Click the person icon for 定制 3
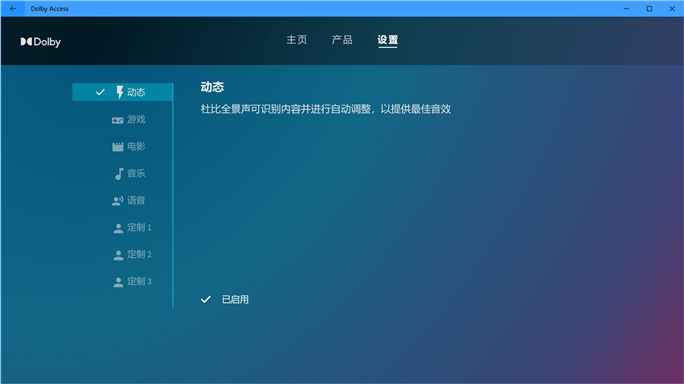 [118, 282]
